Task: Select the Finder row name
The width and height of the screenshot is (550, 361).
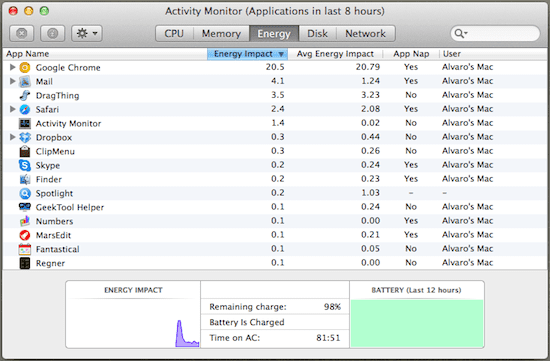Action: tap(49, 179)
